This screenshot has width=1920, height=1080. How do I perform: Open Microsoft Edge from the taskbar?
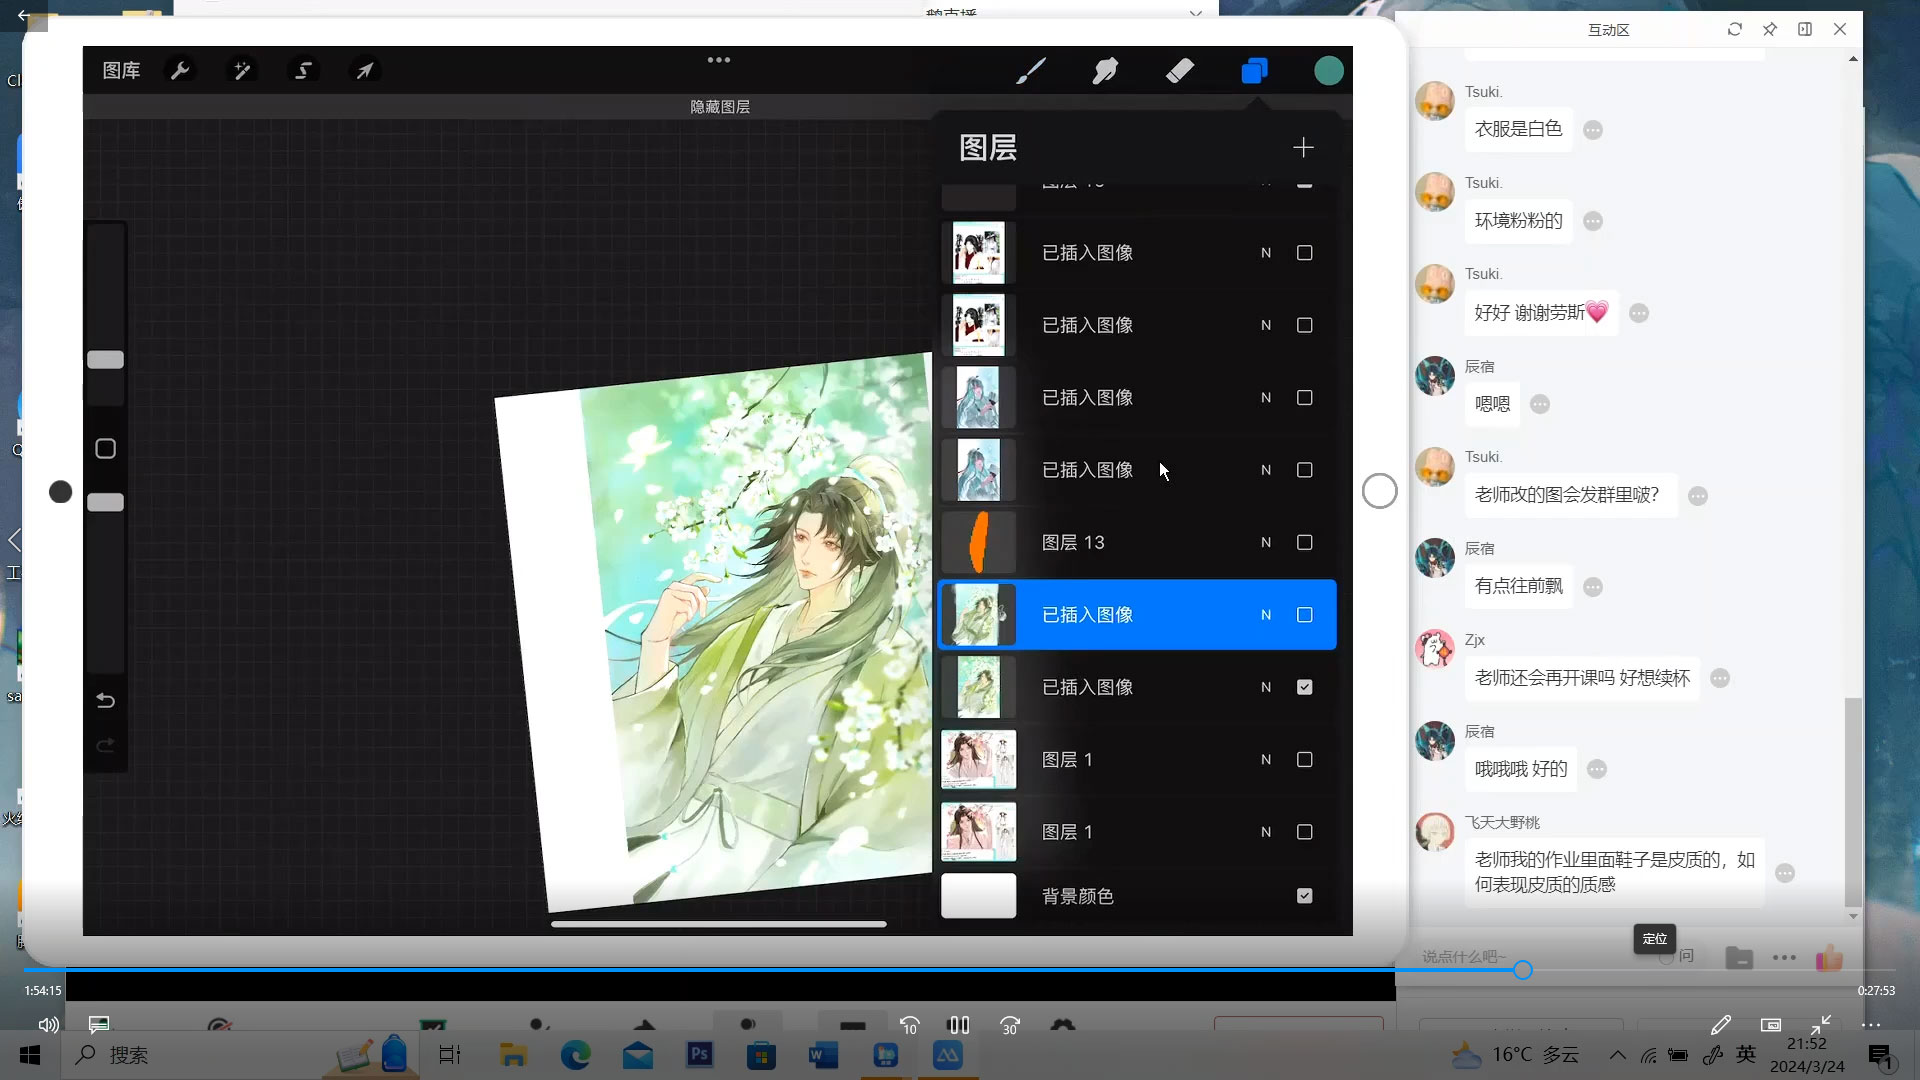tap(575, 1055)
